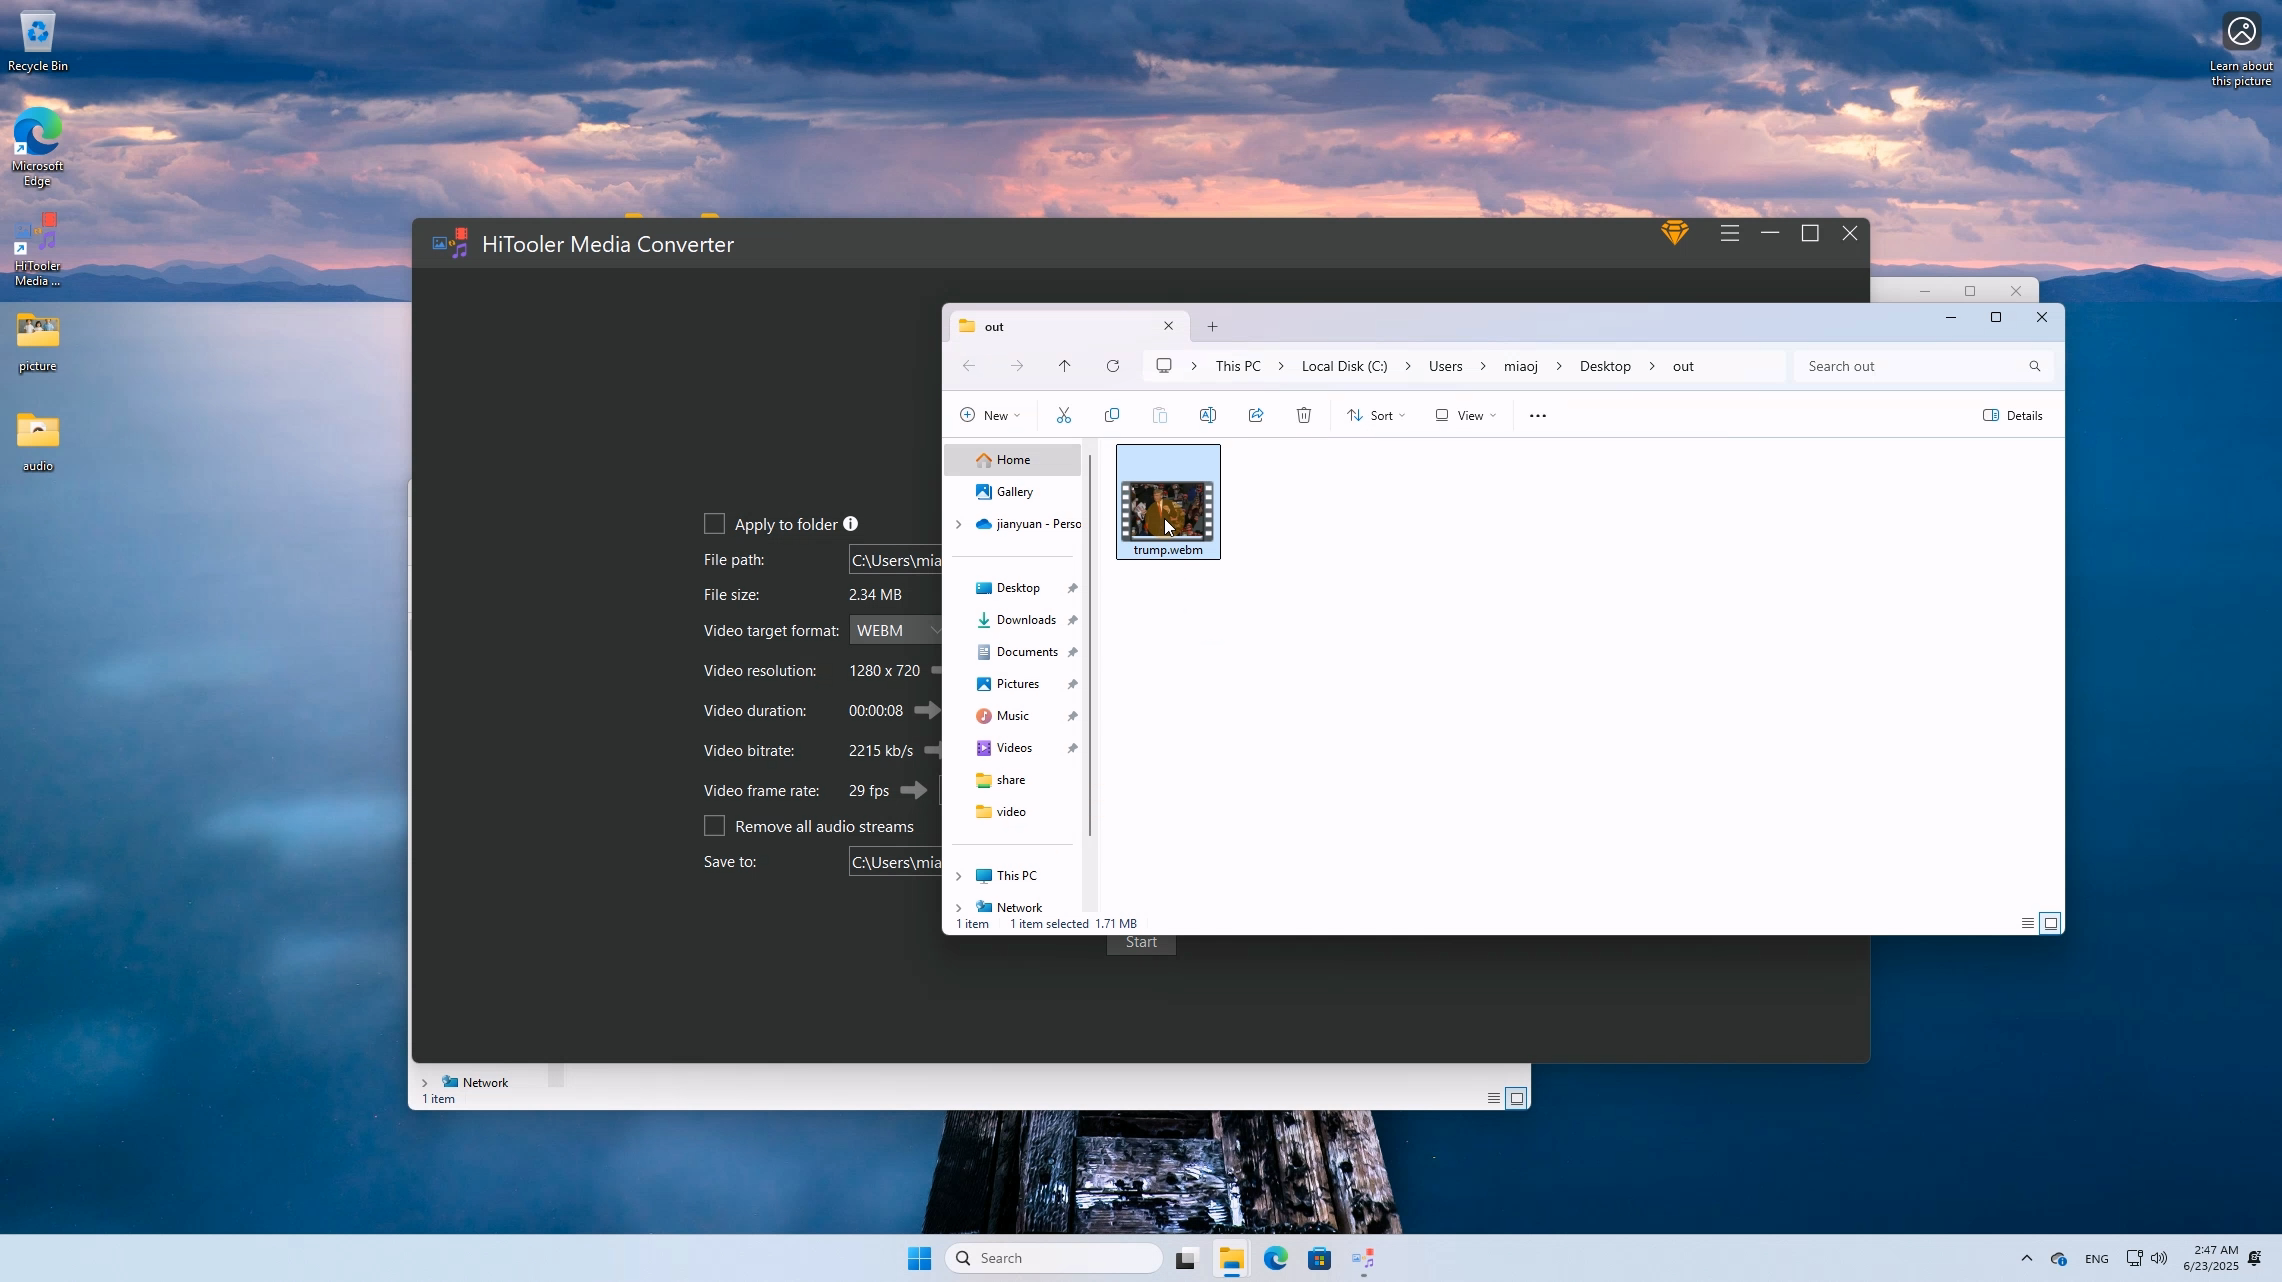Screen dimensions: 2282x1282
Task: Switch to large icons view via status bar icon
Action: coord(2050,923)
